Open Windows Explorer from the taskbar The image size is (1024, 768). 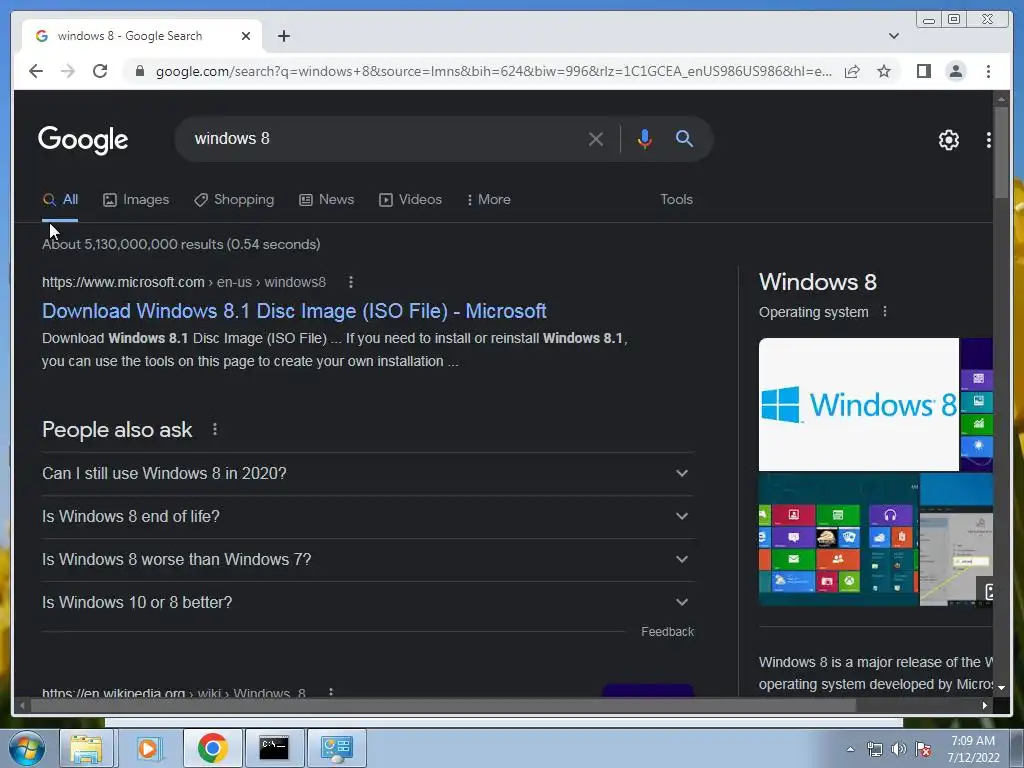[x=86, y=748]
